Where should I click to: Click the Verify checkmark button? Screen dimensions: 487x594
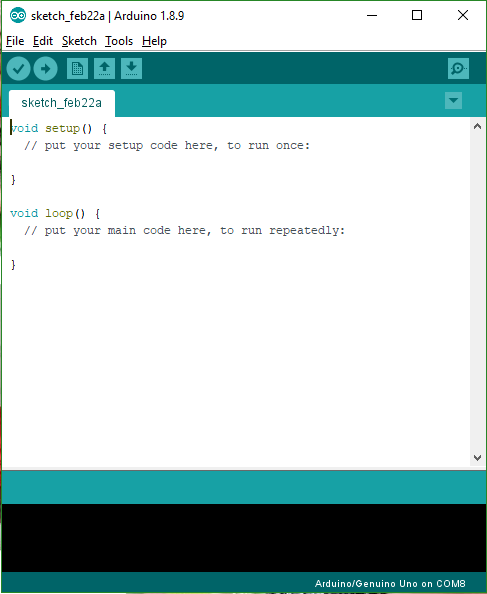18,69
